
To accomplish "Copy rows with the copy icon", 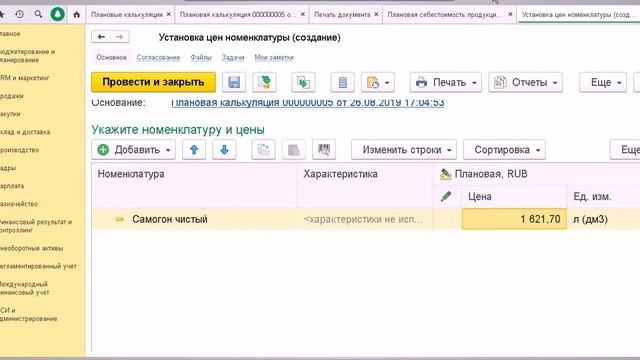I will (x=263, y=150).
